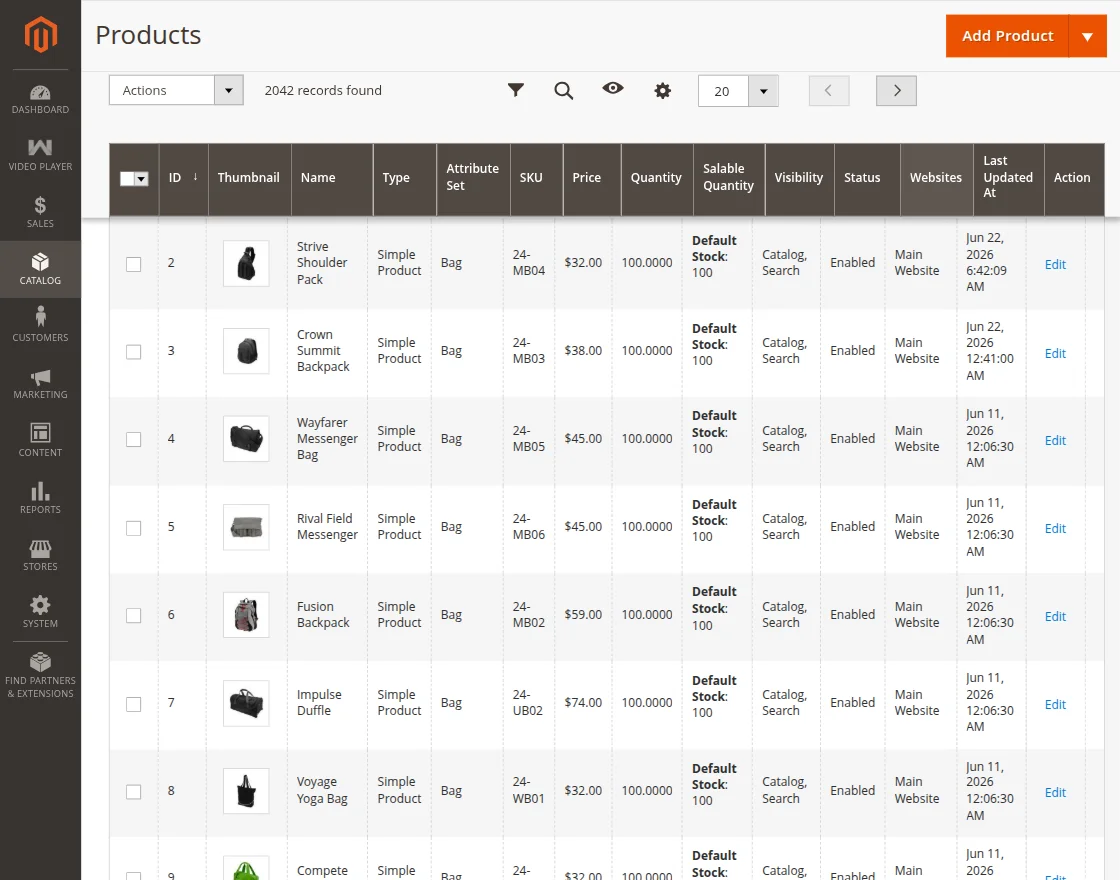Tick checkbox for Crown Summit Backpack
This screenshot has height=880, width=1120.
(x=134, y=352)
